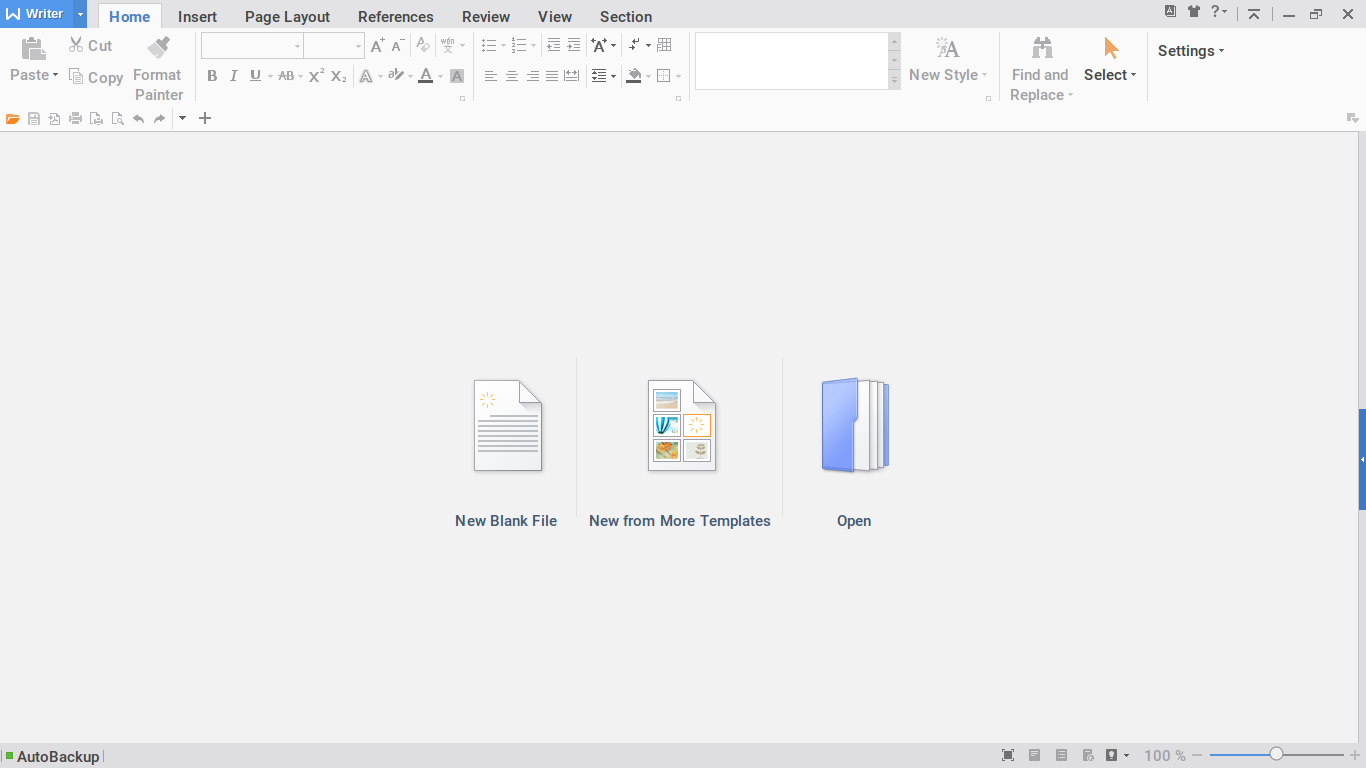Click the orange open-folder icon in quick access bar

click(13, 119)
